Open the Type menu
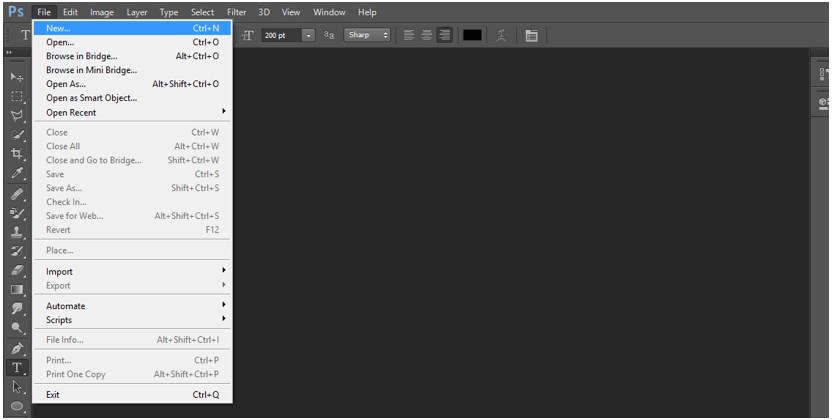This screenshot has width=832, height=420. (x=169, y=12)
